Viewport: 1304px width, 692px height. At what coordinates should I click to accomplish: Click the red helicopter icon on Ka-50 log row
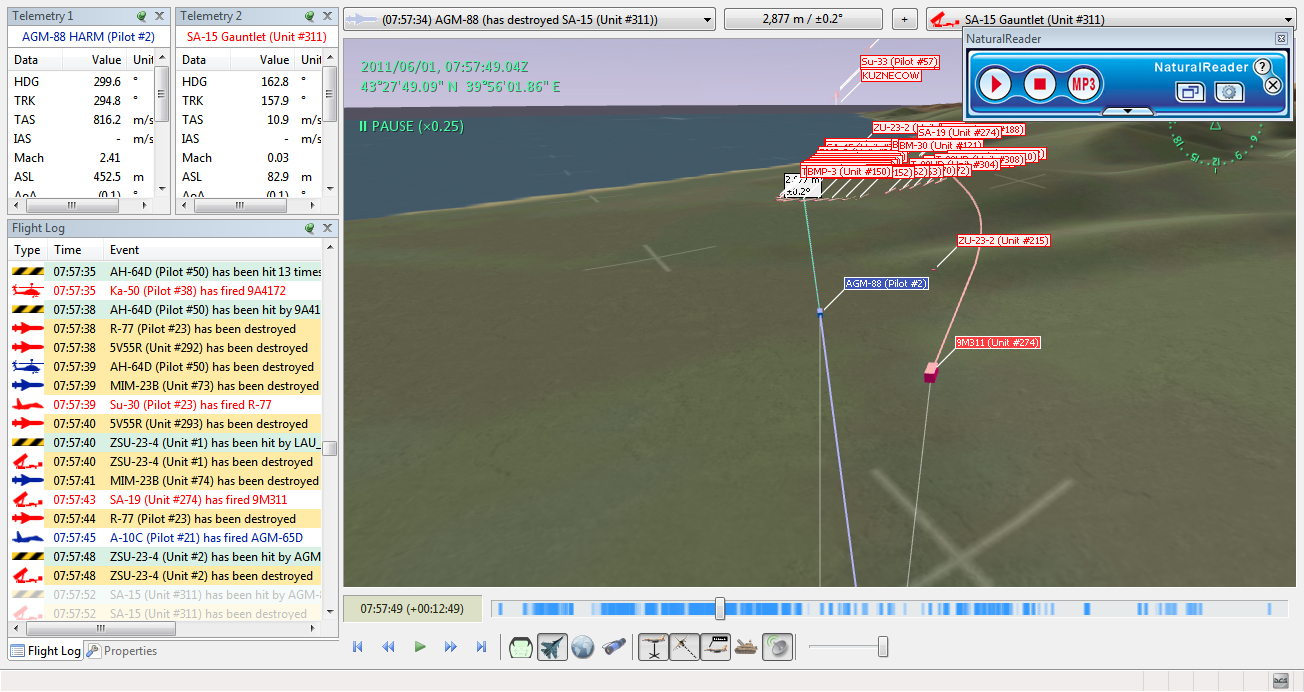[x=26, y=290]
